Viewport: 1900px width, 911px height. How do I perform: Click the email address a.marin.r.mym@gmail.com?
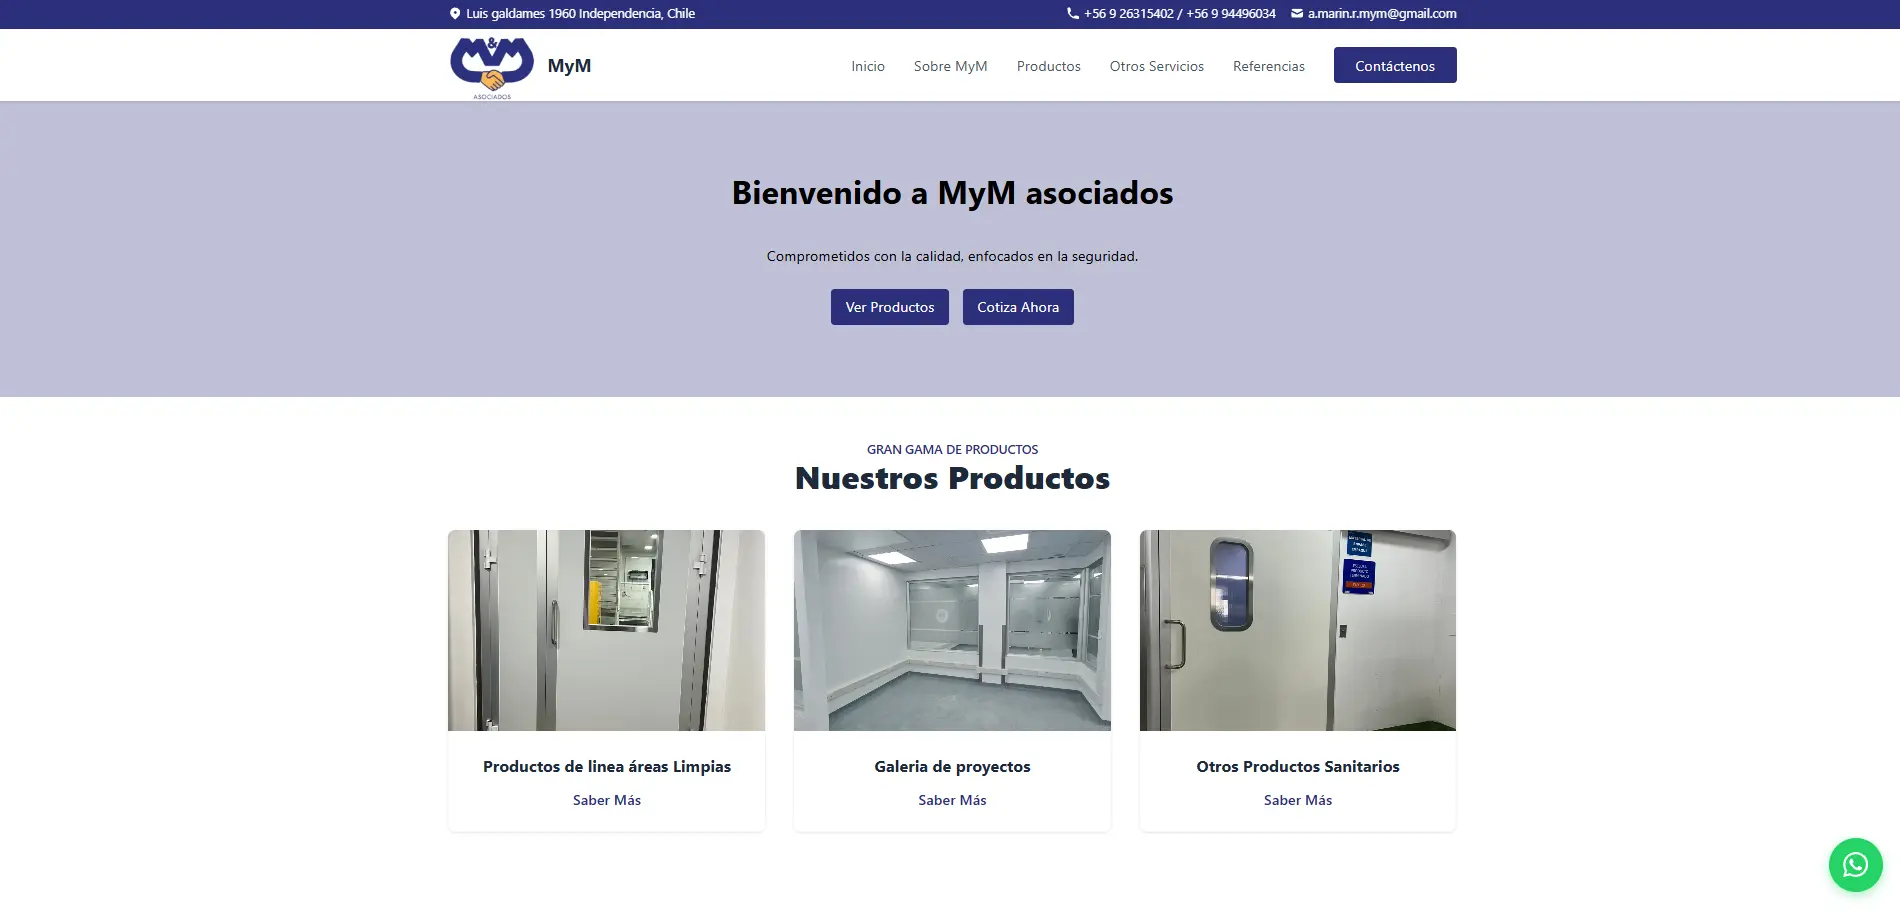pyautogui.click(x=1381, y=13)
